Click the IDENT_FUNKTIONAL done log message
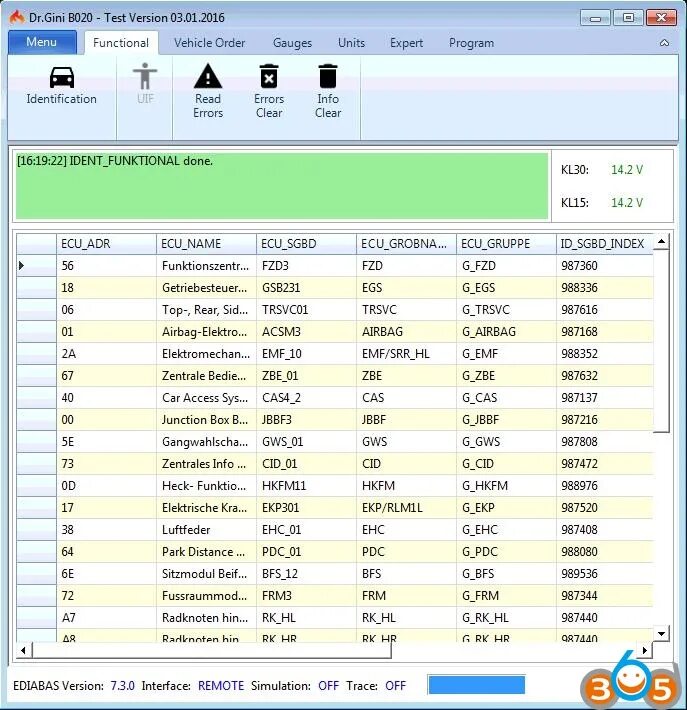 (115, 161)
